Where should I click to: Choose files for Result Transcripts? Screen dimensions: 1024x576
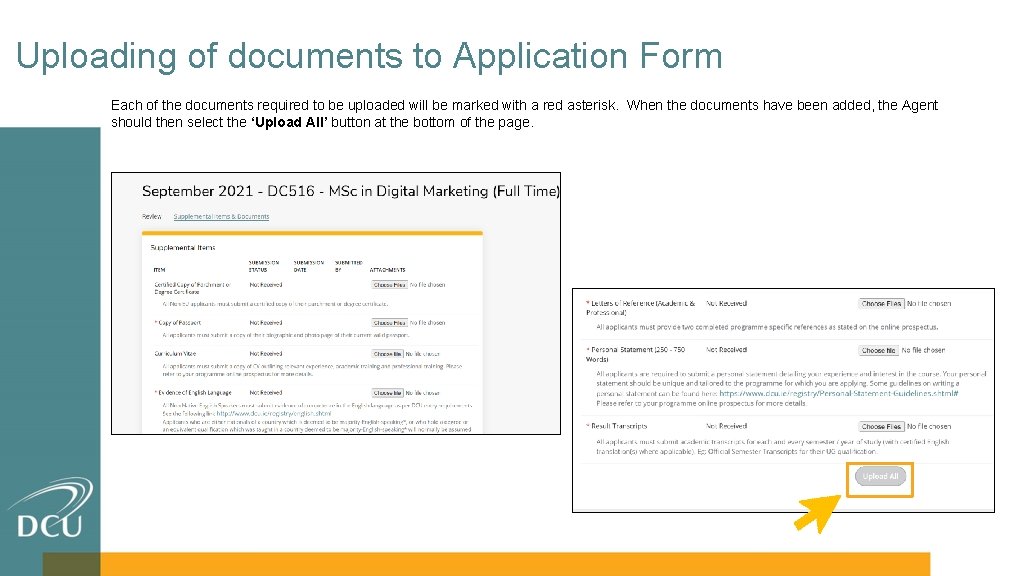click(882, 426)
